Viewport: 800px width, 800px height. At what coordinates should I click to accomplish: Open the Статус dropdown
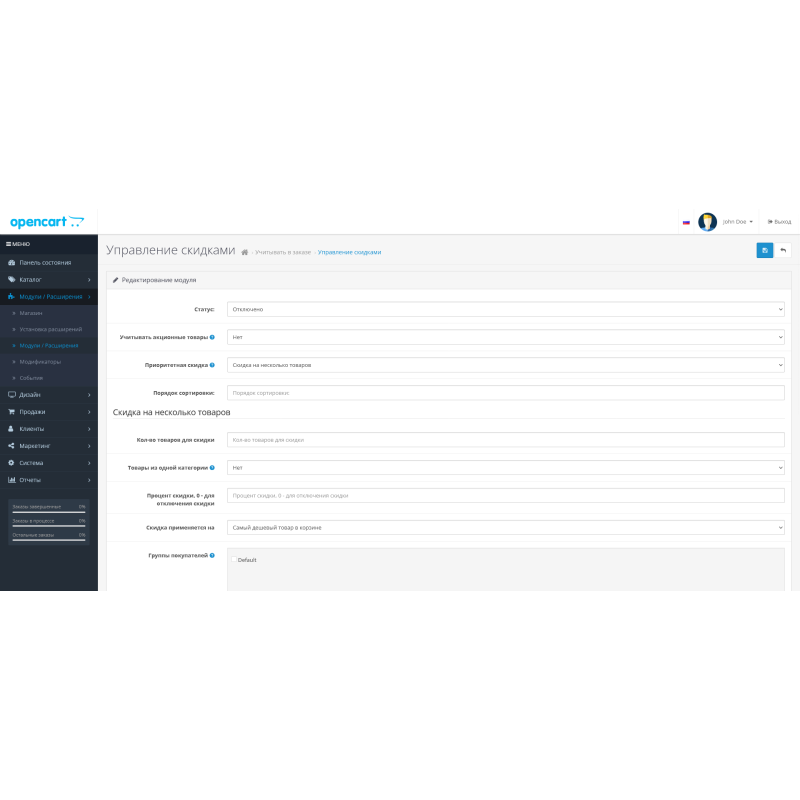[505, 309]
